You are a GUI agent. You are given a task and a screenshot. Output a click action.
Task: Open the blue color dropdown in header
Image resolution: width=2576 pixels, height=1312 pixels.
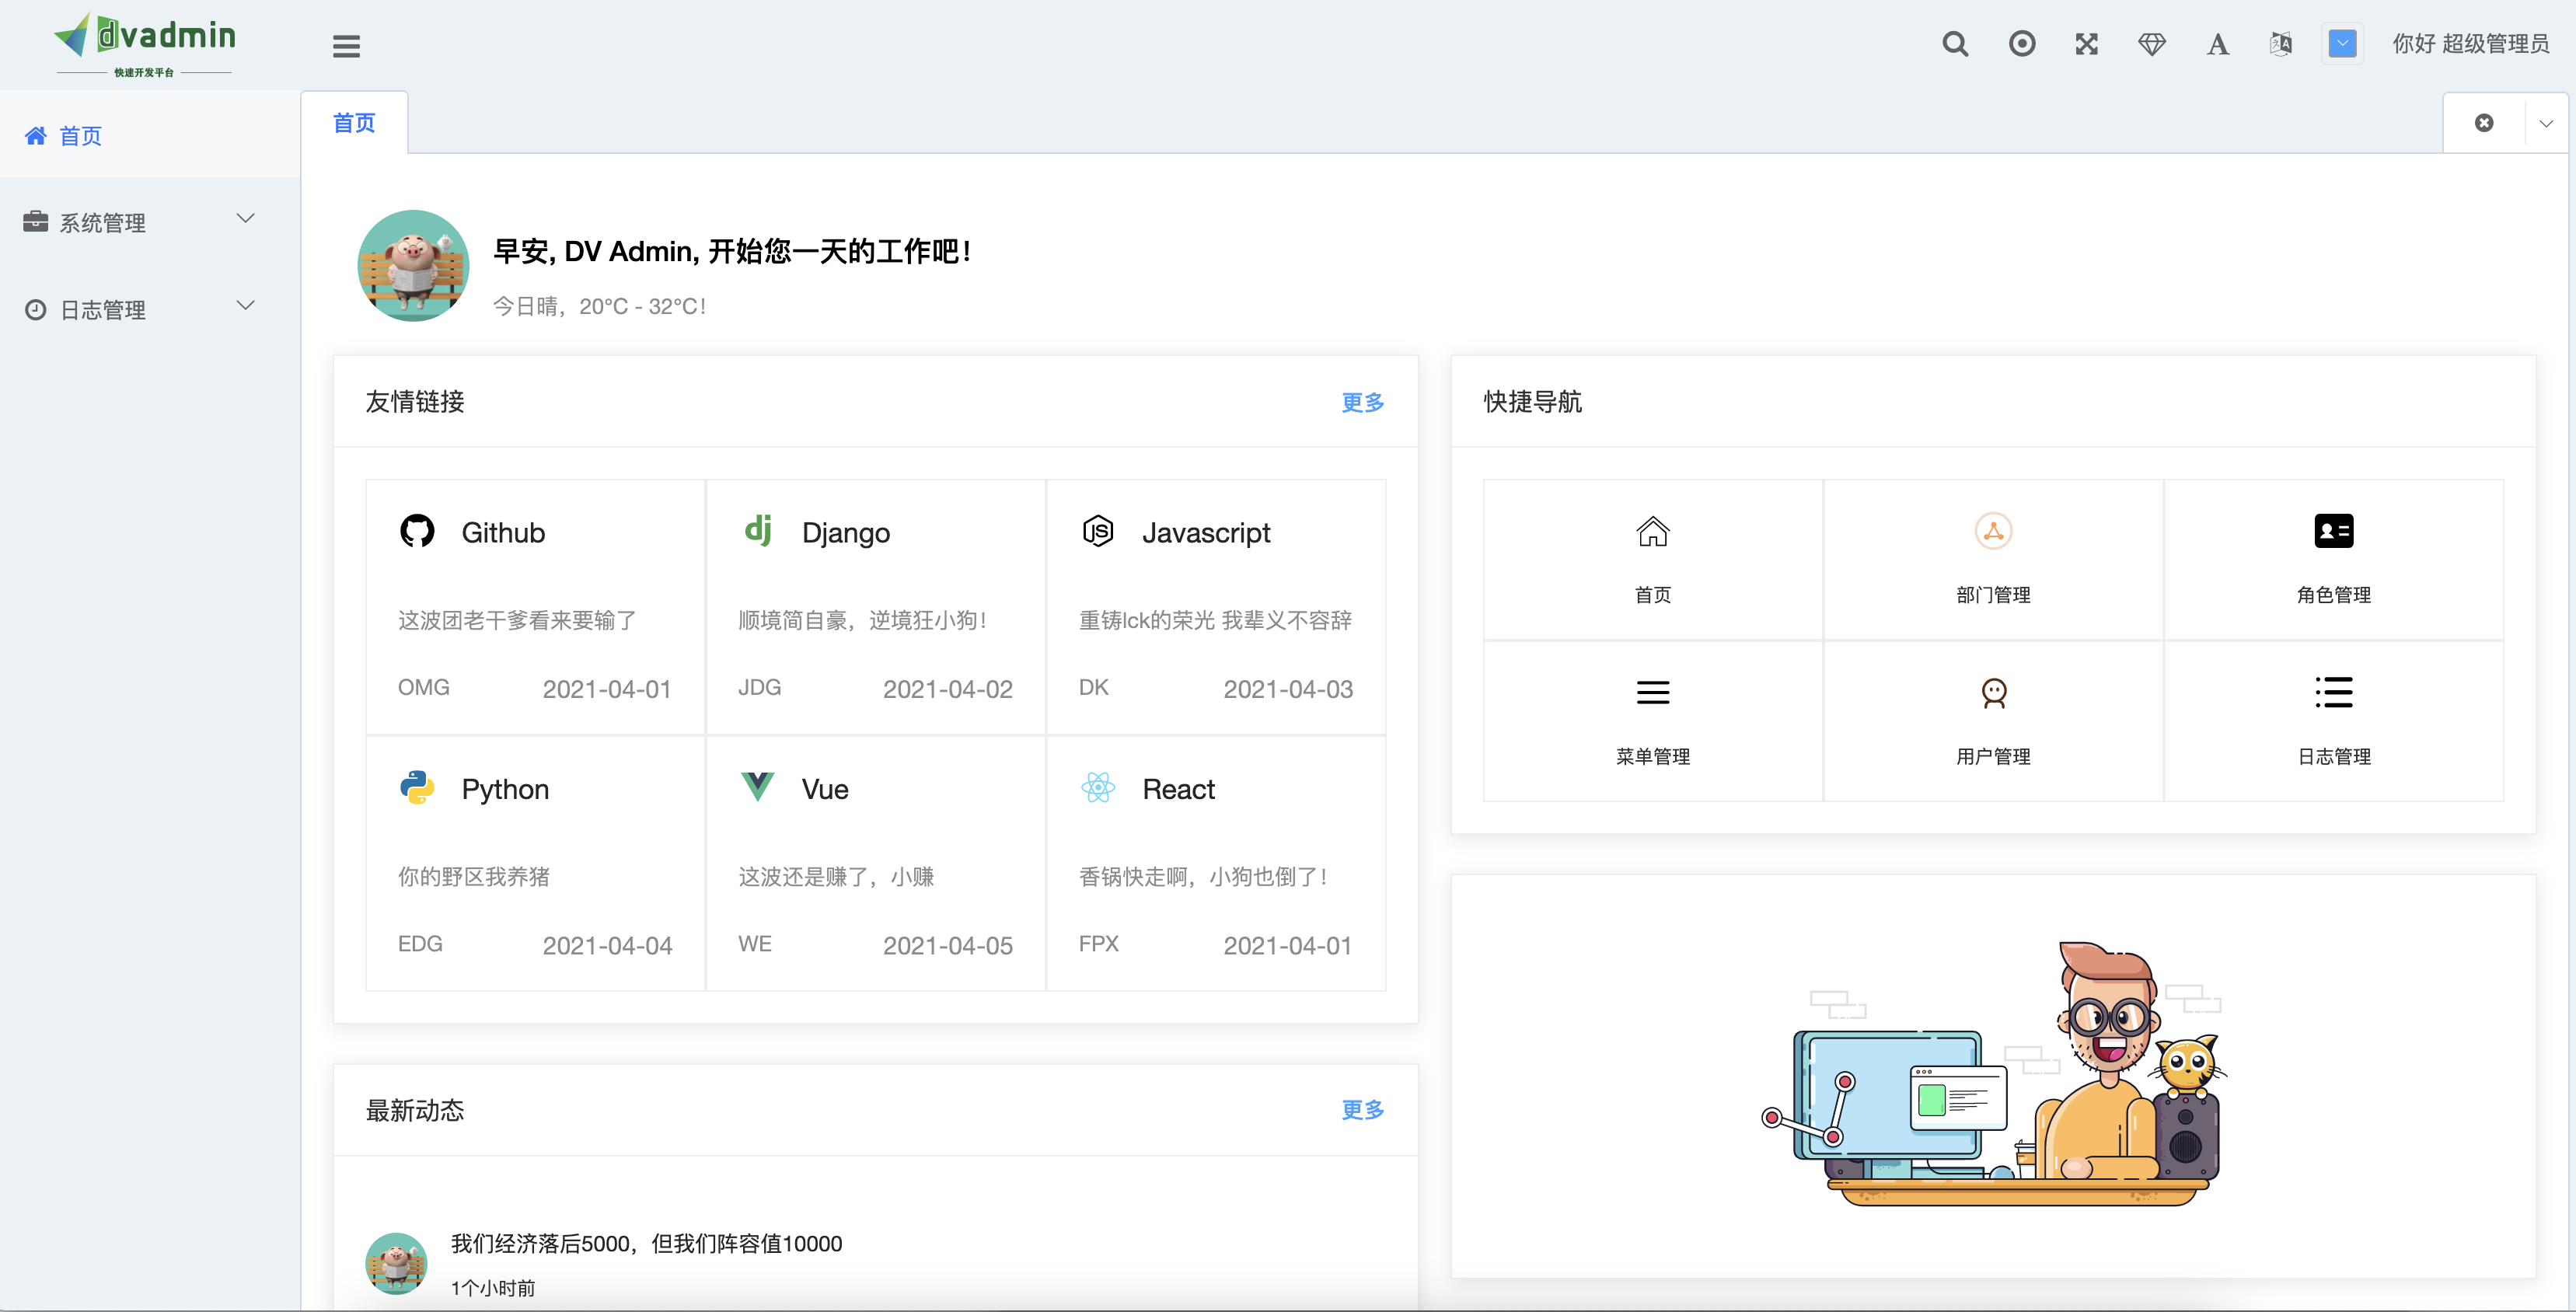pos(2342,44)
